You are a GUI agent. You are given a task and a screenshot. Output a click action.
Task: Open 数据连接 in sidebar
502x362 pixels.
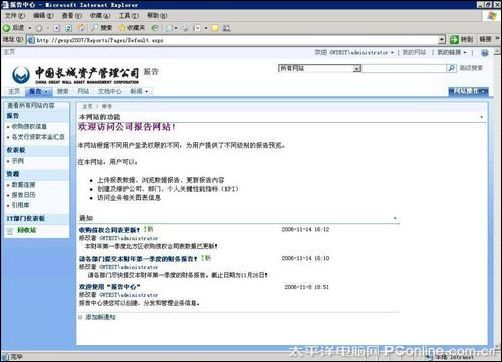click(23, 185)
